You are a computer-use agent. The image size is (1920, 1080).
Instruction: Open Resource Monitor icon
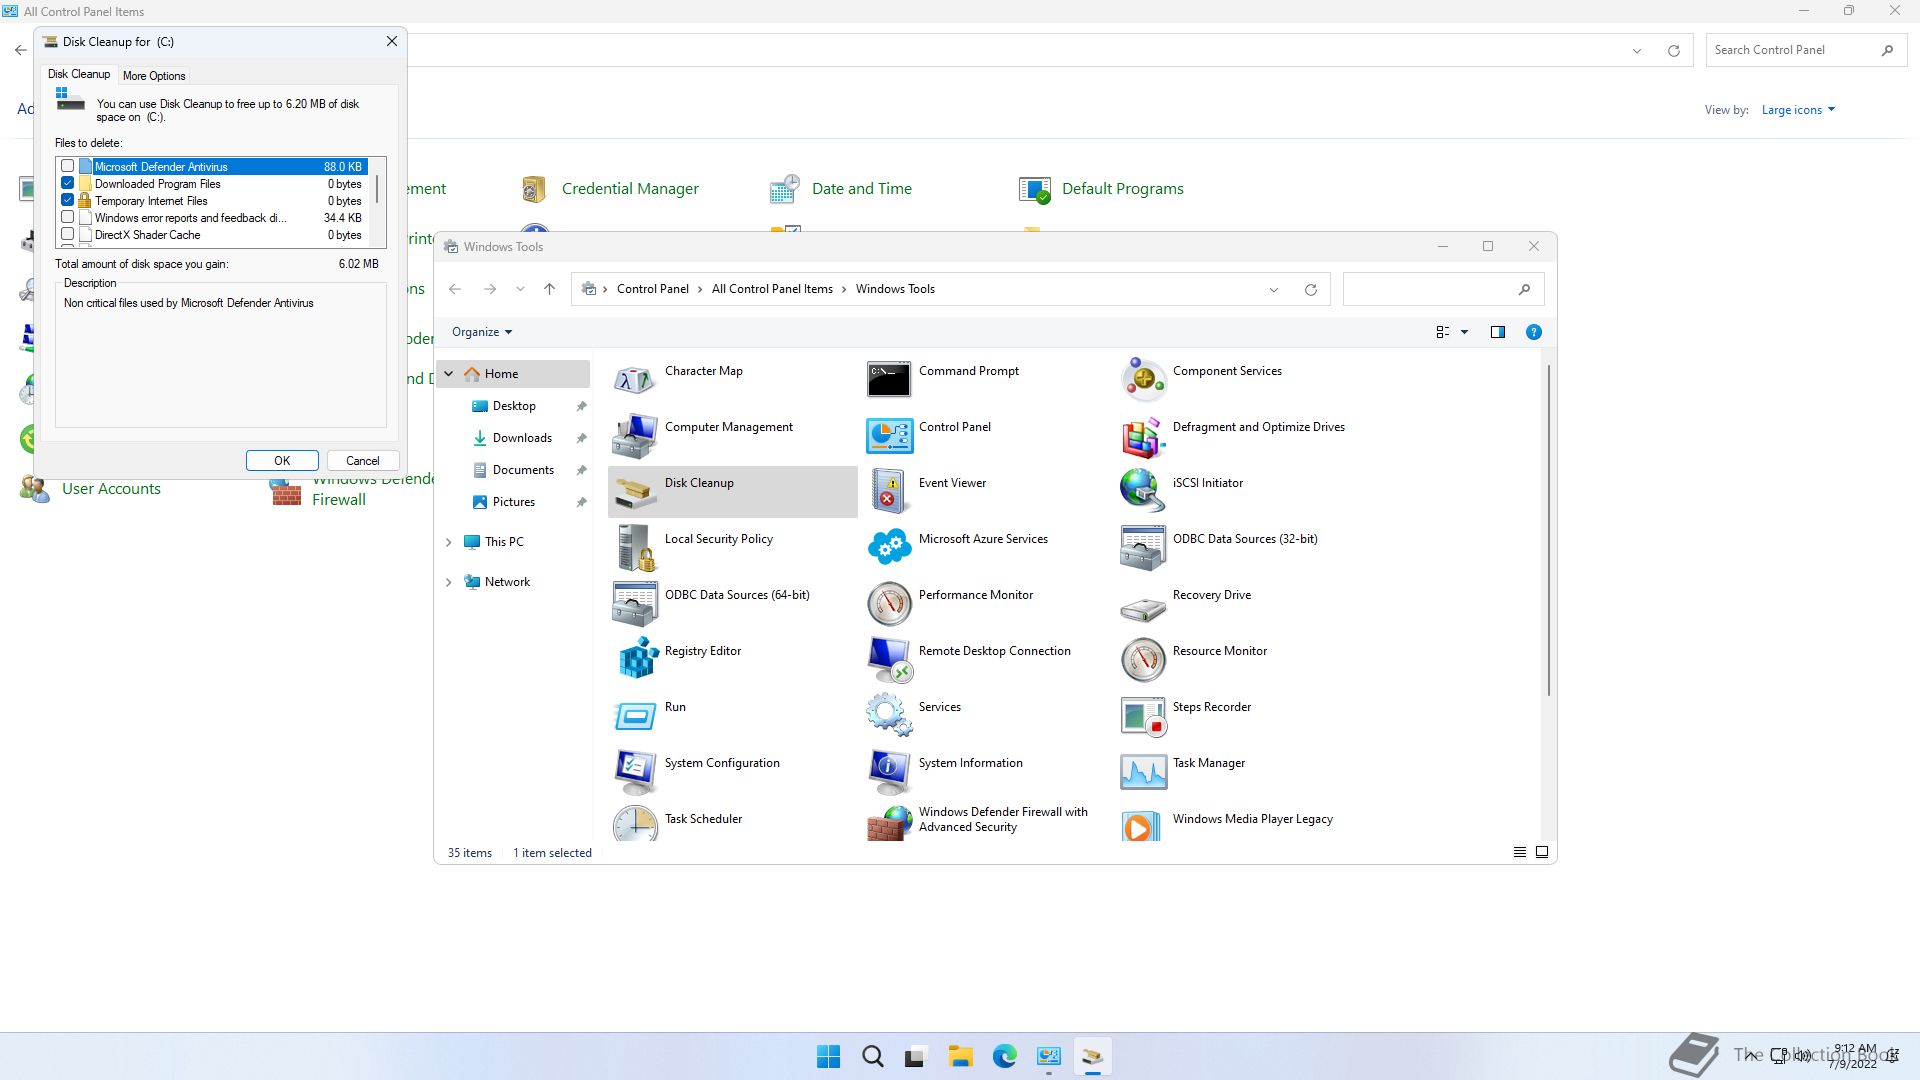1143,660
